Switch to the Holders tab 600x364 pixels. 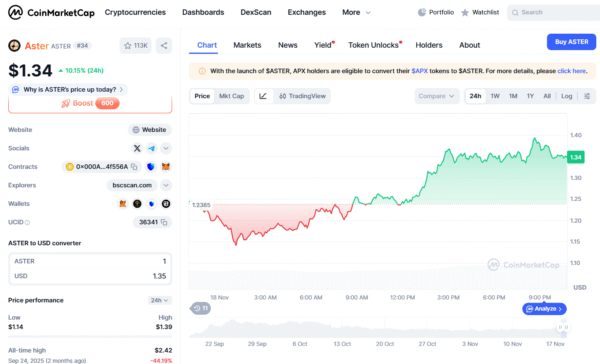[x=429, y=45]
